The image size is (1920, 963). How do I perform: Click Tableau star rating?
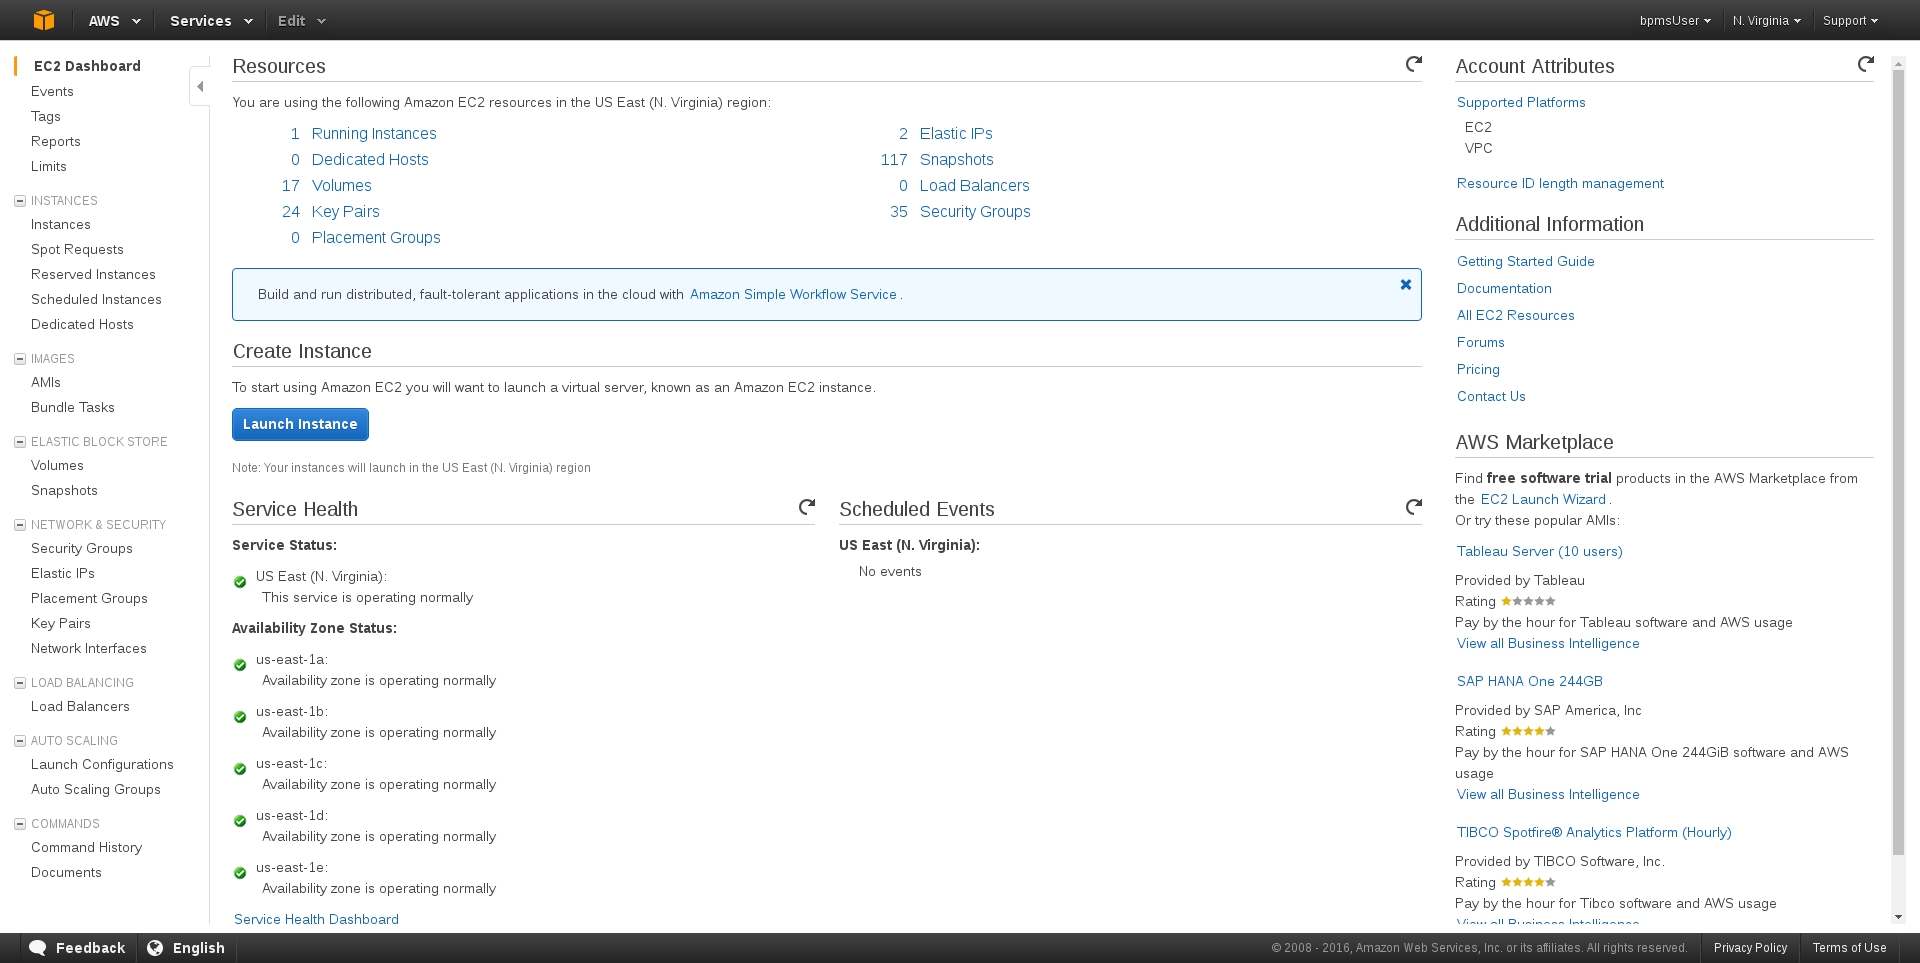coord(1528,601)
